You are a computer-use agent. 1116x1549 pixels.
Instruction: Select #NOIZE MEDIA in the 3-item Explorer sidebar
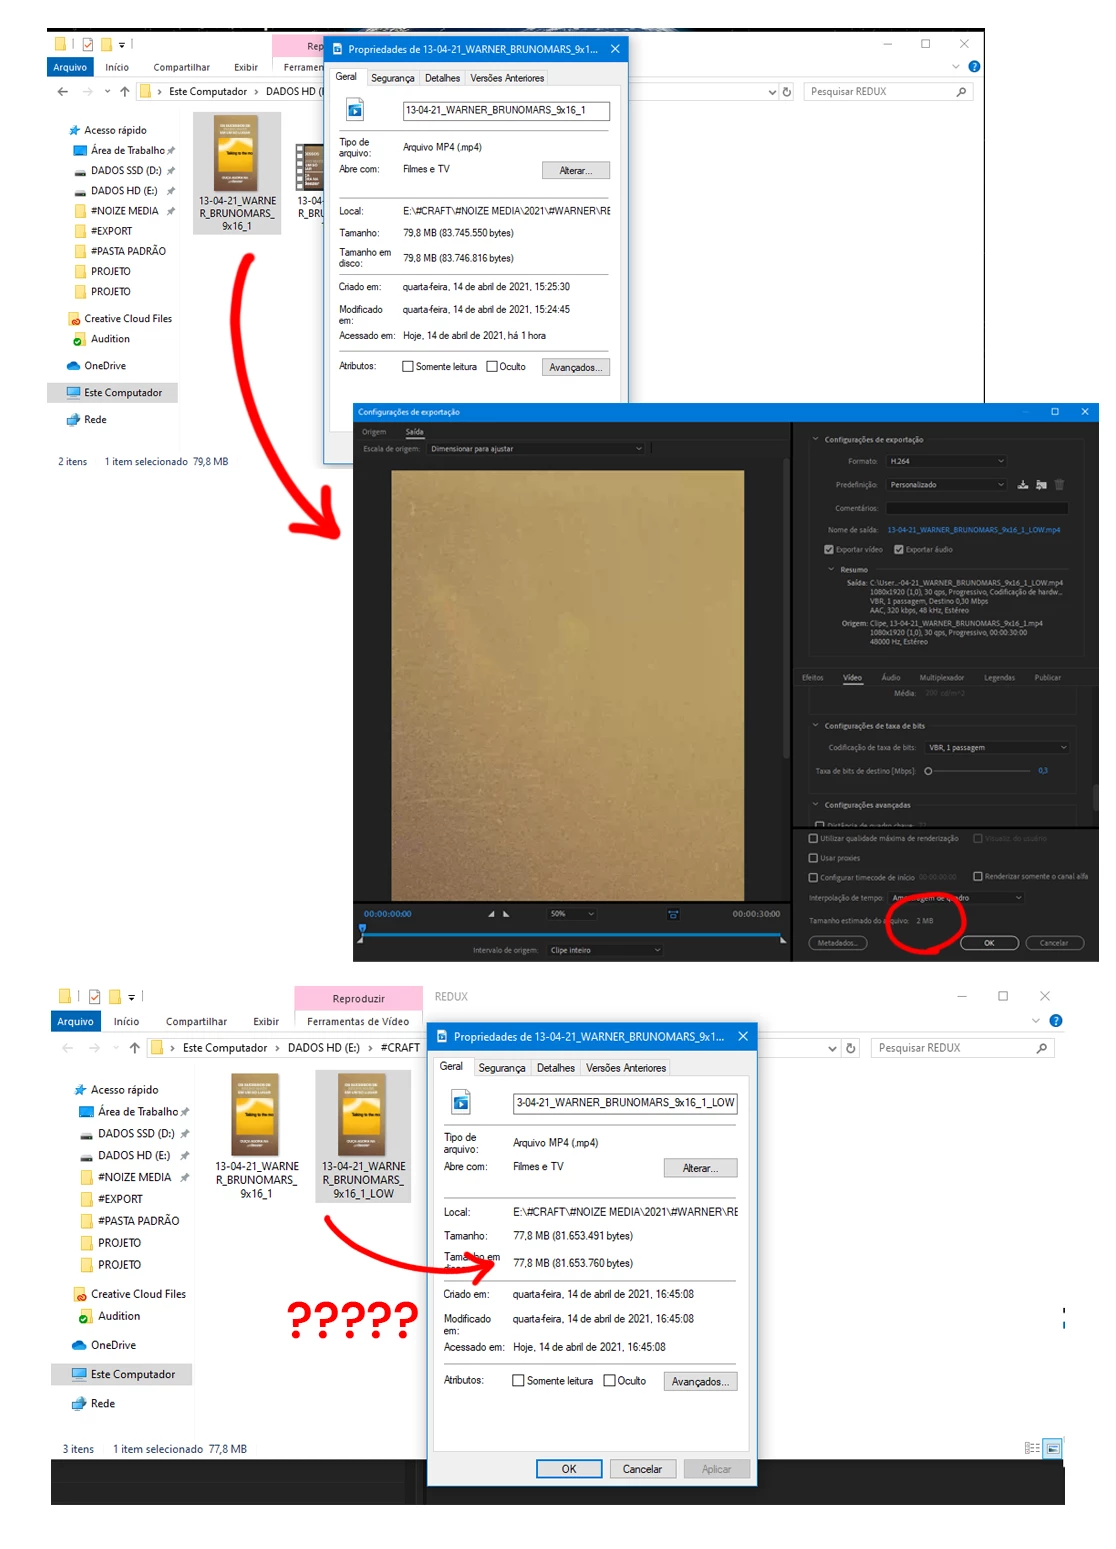click(x=134, y=1177)
